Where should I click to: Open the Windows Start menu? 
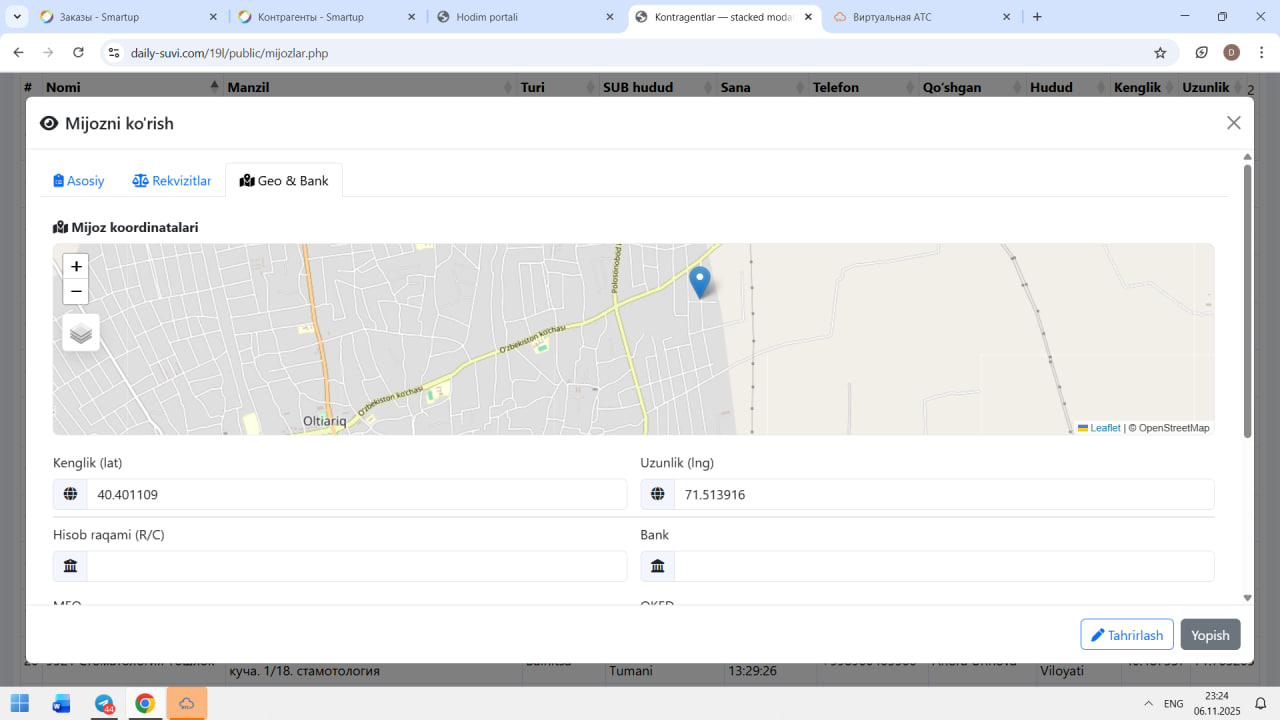point(20,703)
